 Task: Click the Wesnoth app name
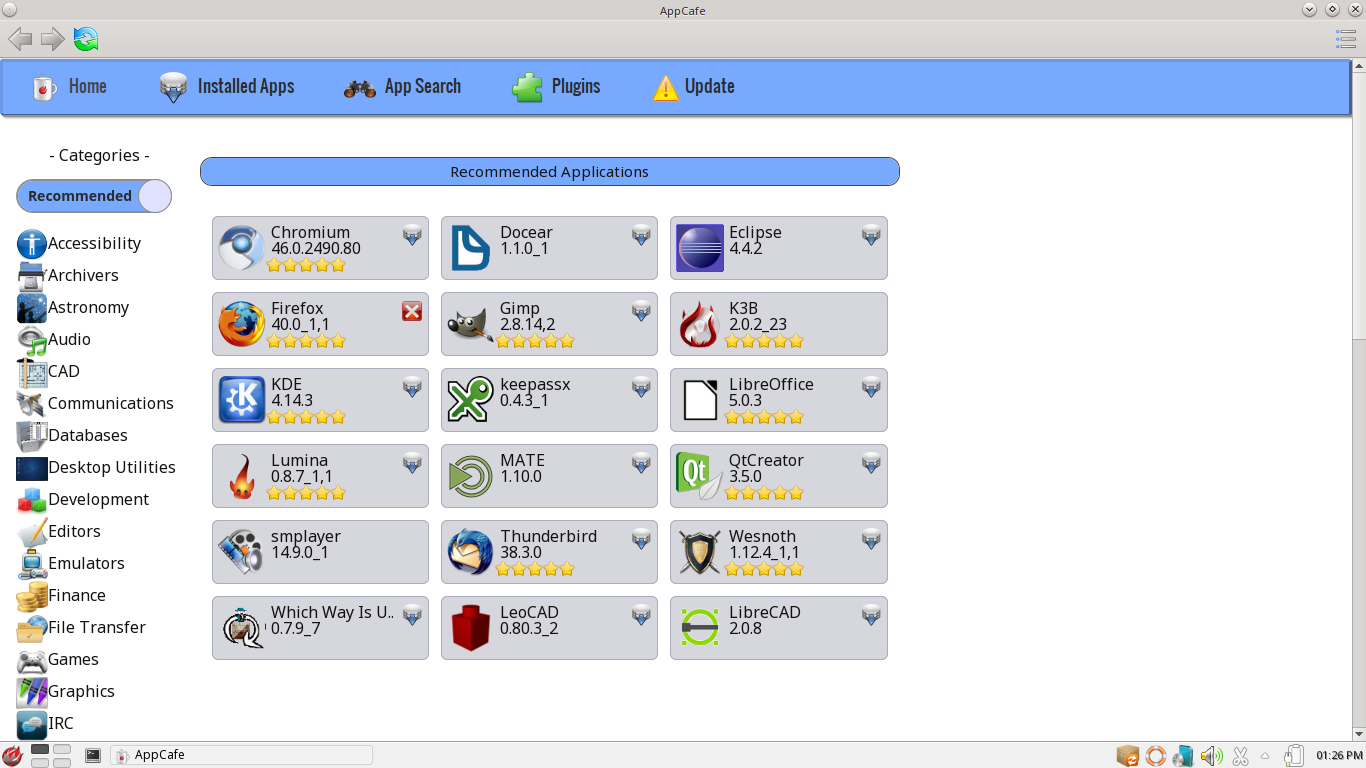[x=762, y=536]
